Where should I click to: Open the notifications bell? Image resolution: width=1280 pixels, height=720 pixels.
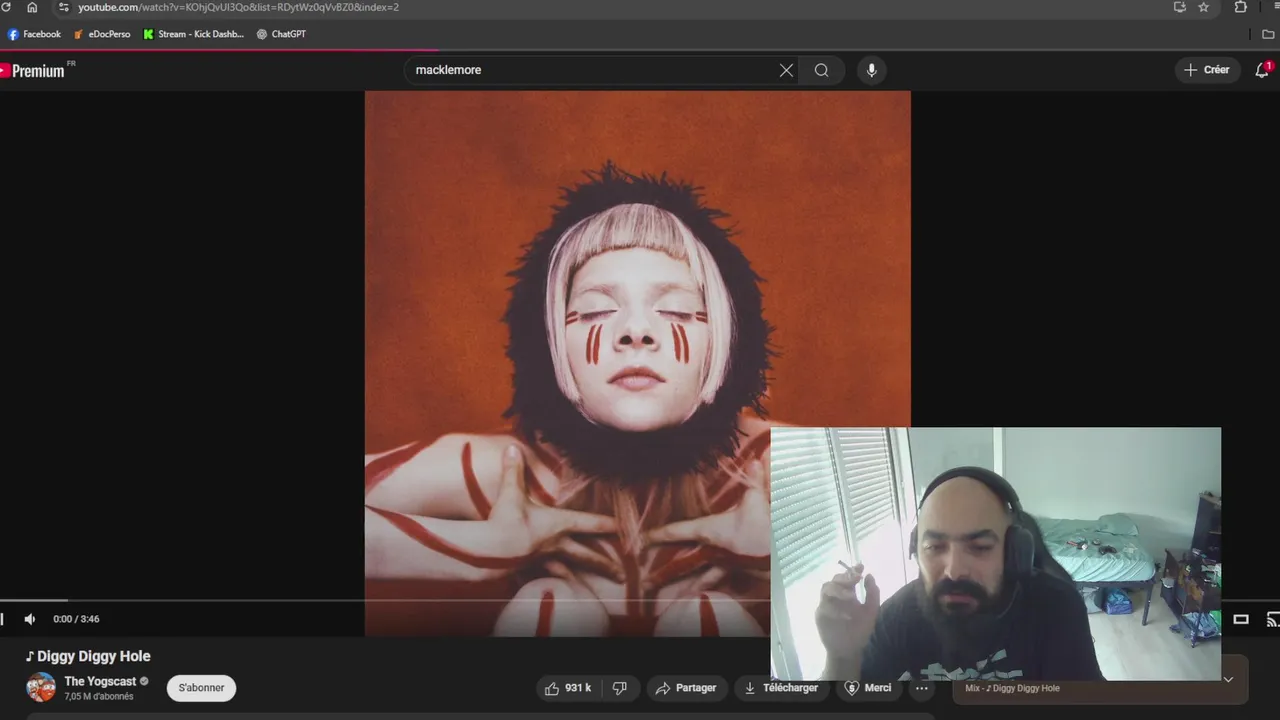coord(1262,70)
